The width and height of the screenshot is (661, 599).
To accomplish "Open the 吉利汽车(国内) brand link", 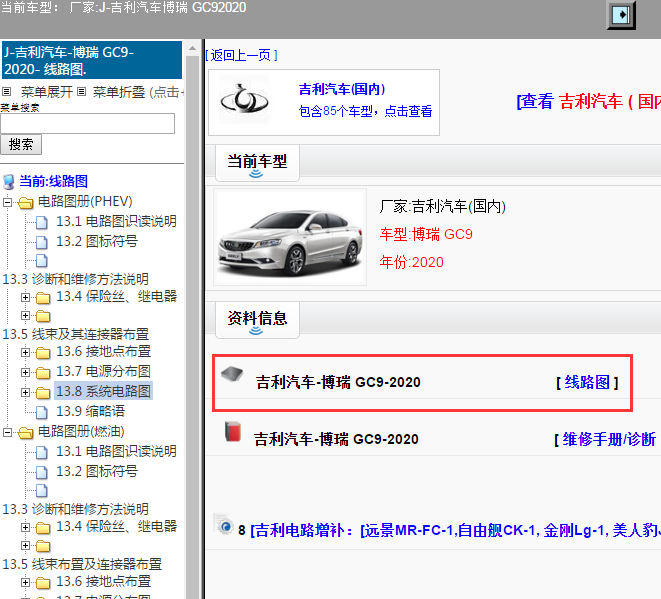I will [342, 89].
